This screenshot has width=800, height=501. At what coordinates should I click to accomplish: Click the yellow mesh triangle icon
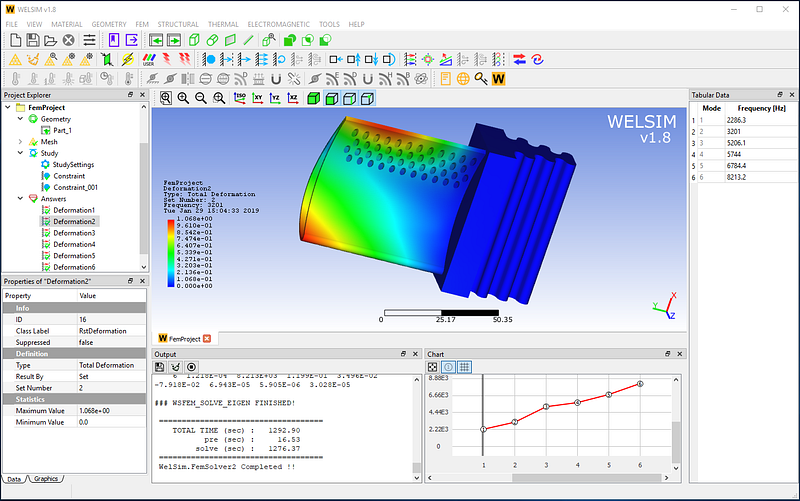[15, 60]
